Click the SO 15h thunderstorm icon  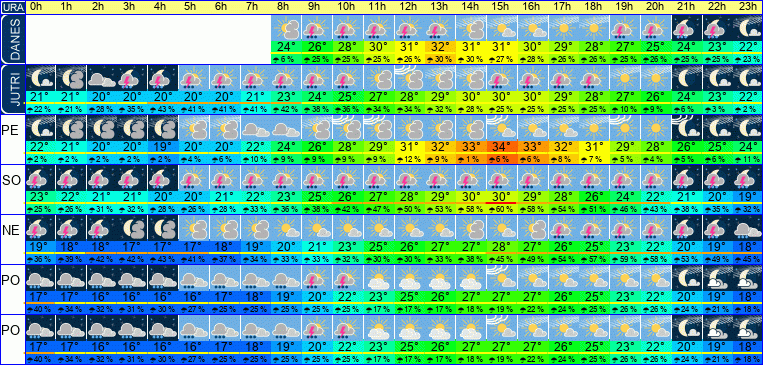tap(502, 178)
